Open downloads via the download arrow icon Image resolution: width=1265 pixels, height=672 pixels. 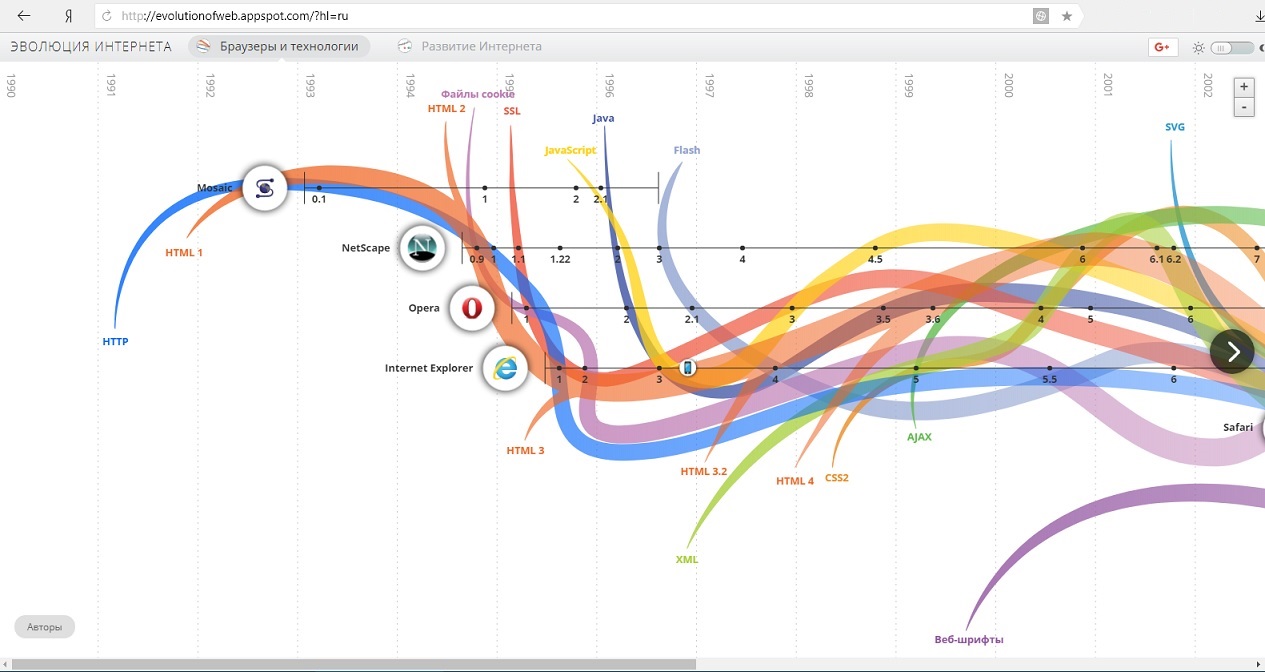[1258, 16]
